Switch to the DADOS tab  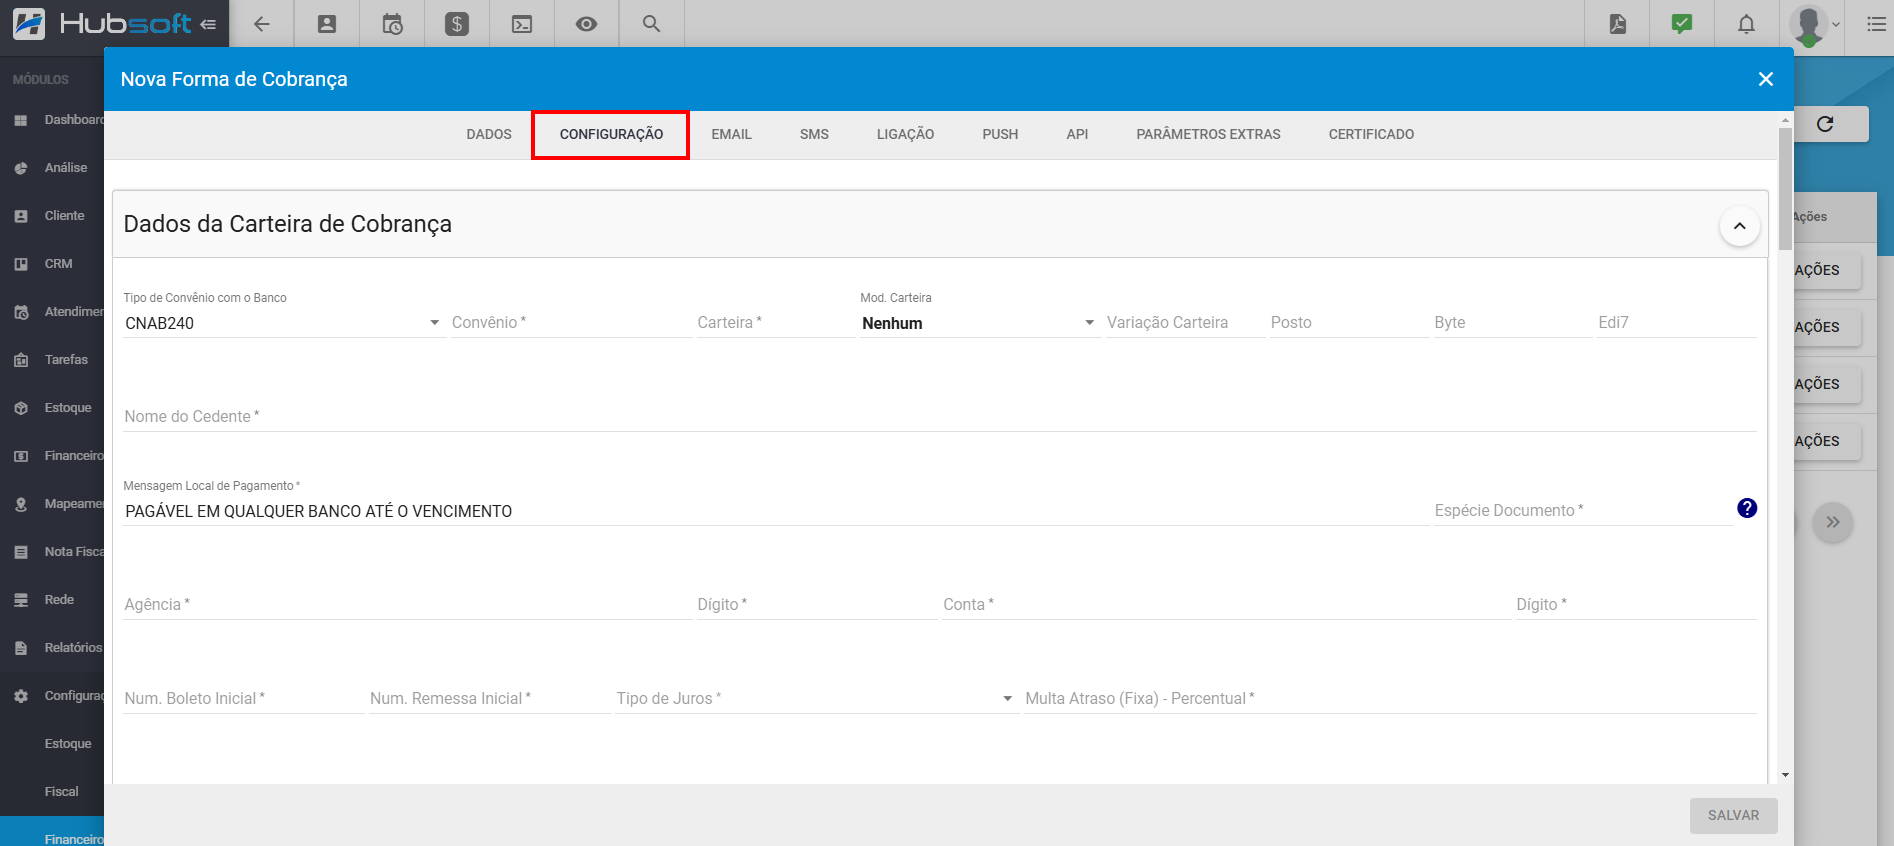(489, 134)
